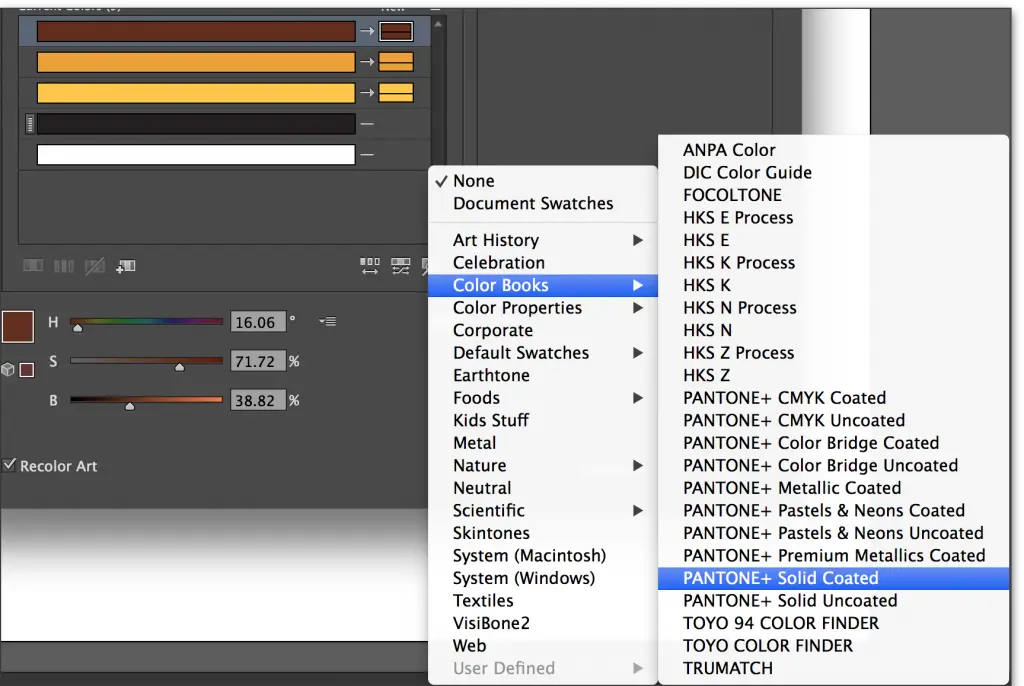Click the randomly change saturation and brightness icon
Screen dimensions: 1024x686
pos(400,266)
